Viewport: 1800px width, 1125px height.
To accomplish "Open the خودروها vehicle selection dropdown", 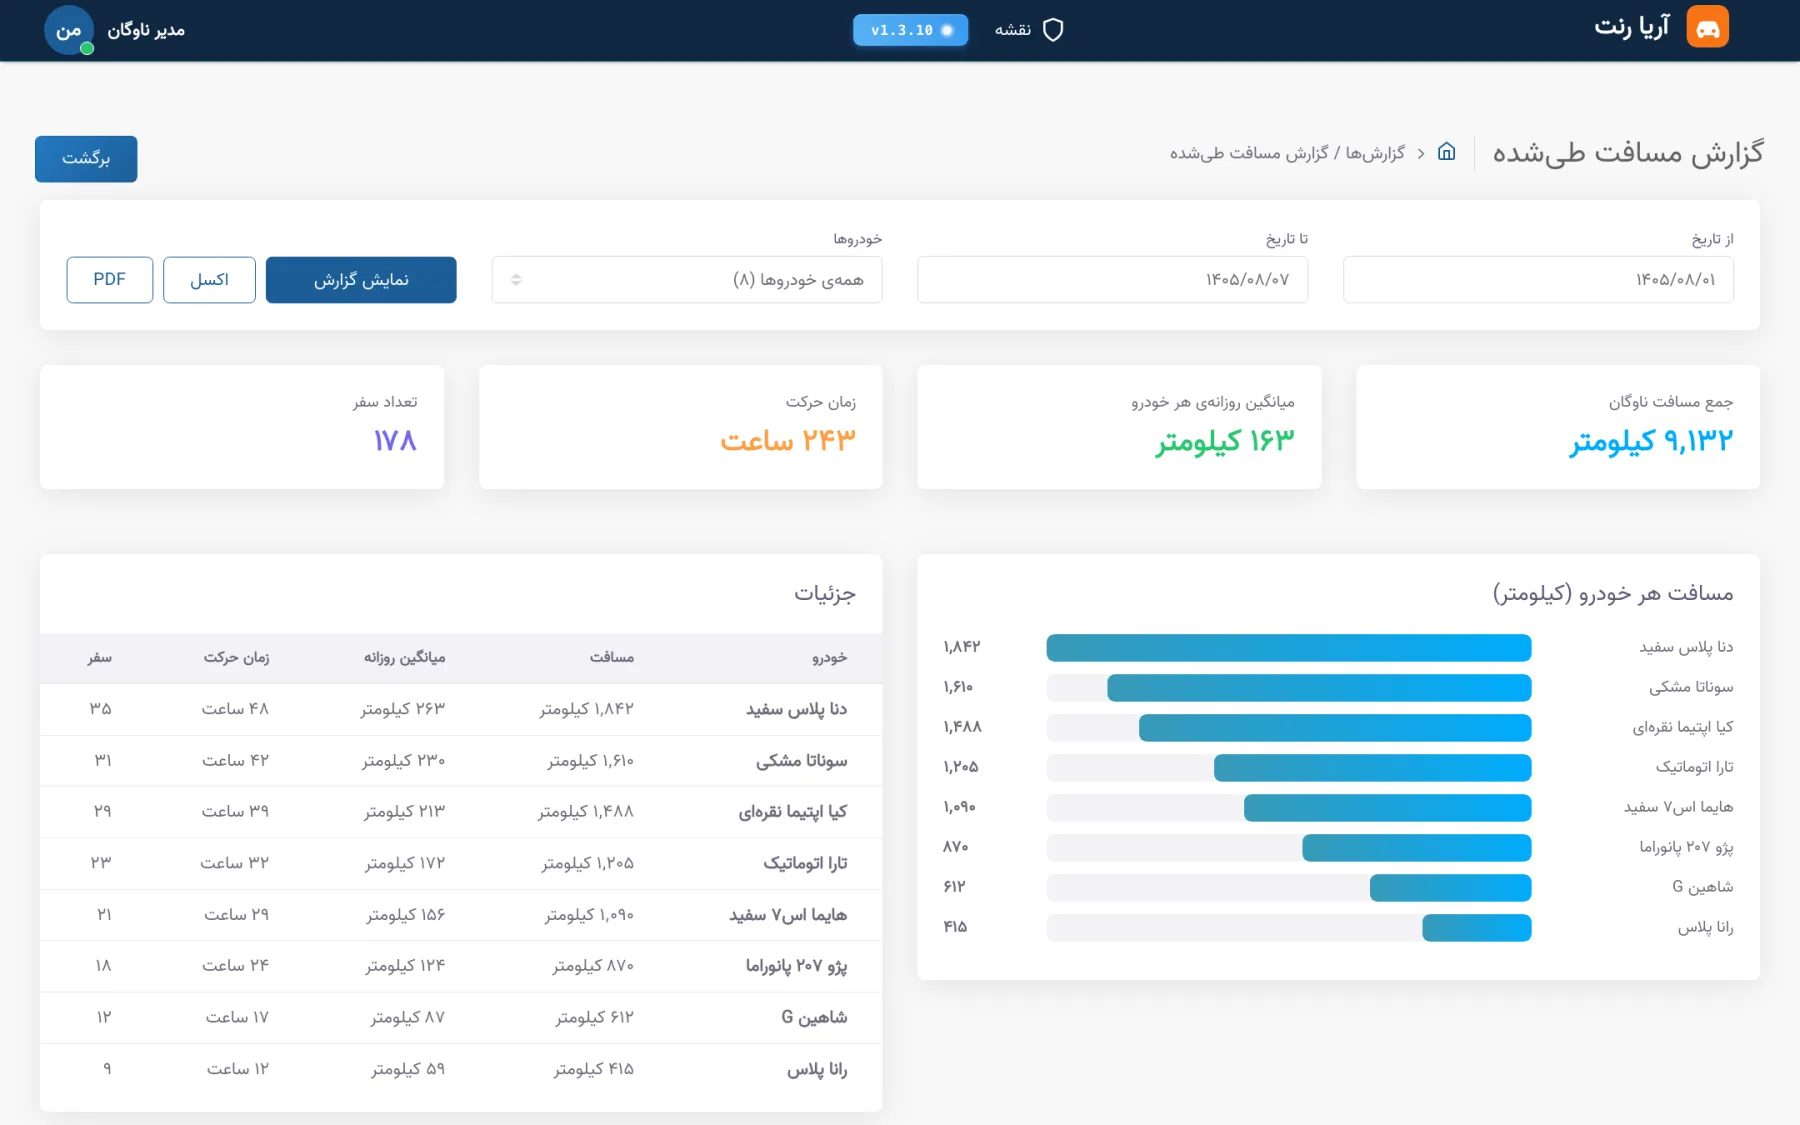I will (687, 280).
